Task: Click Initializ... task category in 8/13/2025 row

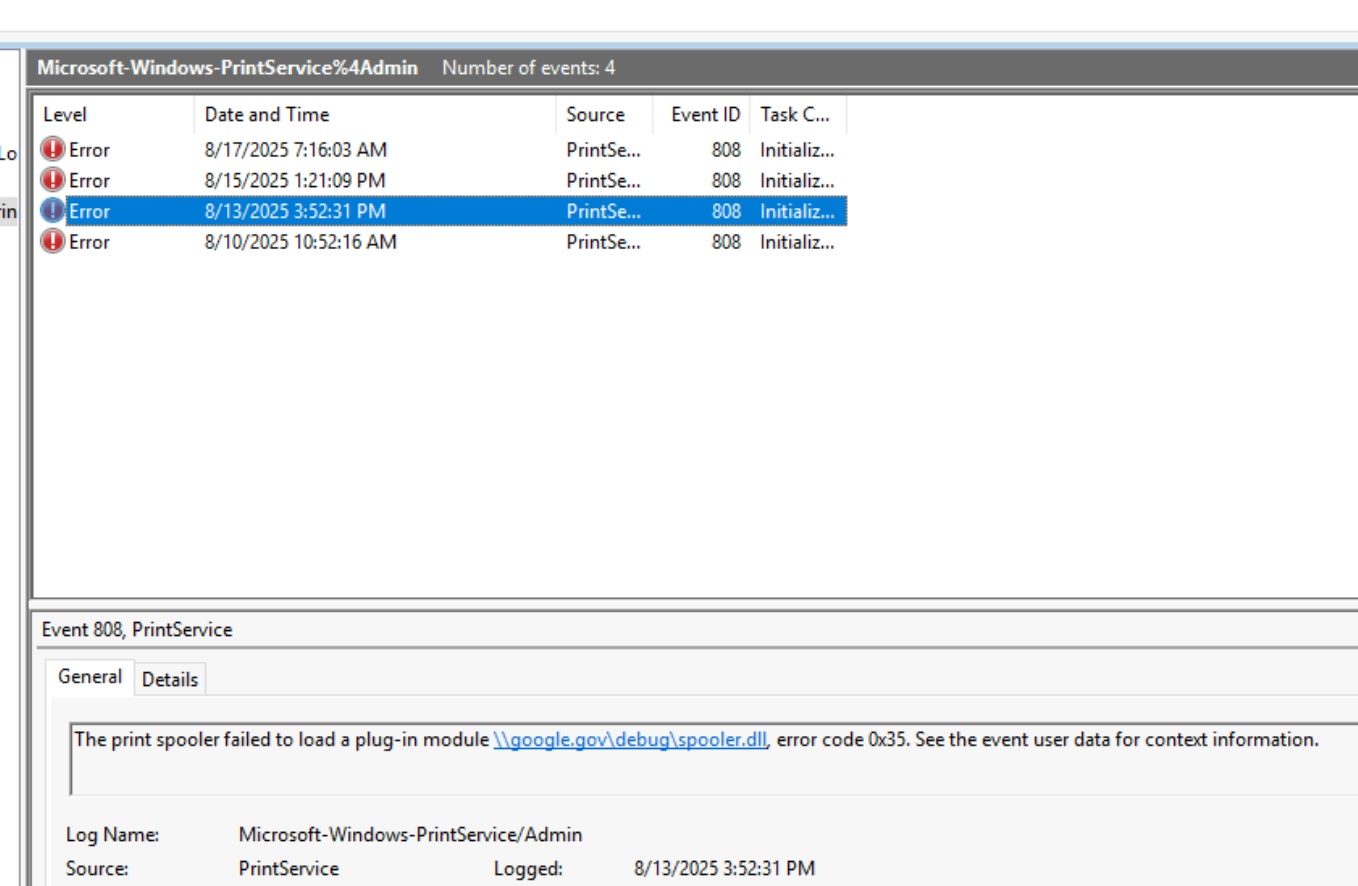Action: pyautogui.click(x=797, y=211)
